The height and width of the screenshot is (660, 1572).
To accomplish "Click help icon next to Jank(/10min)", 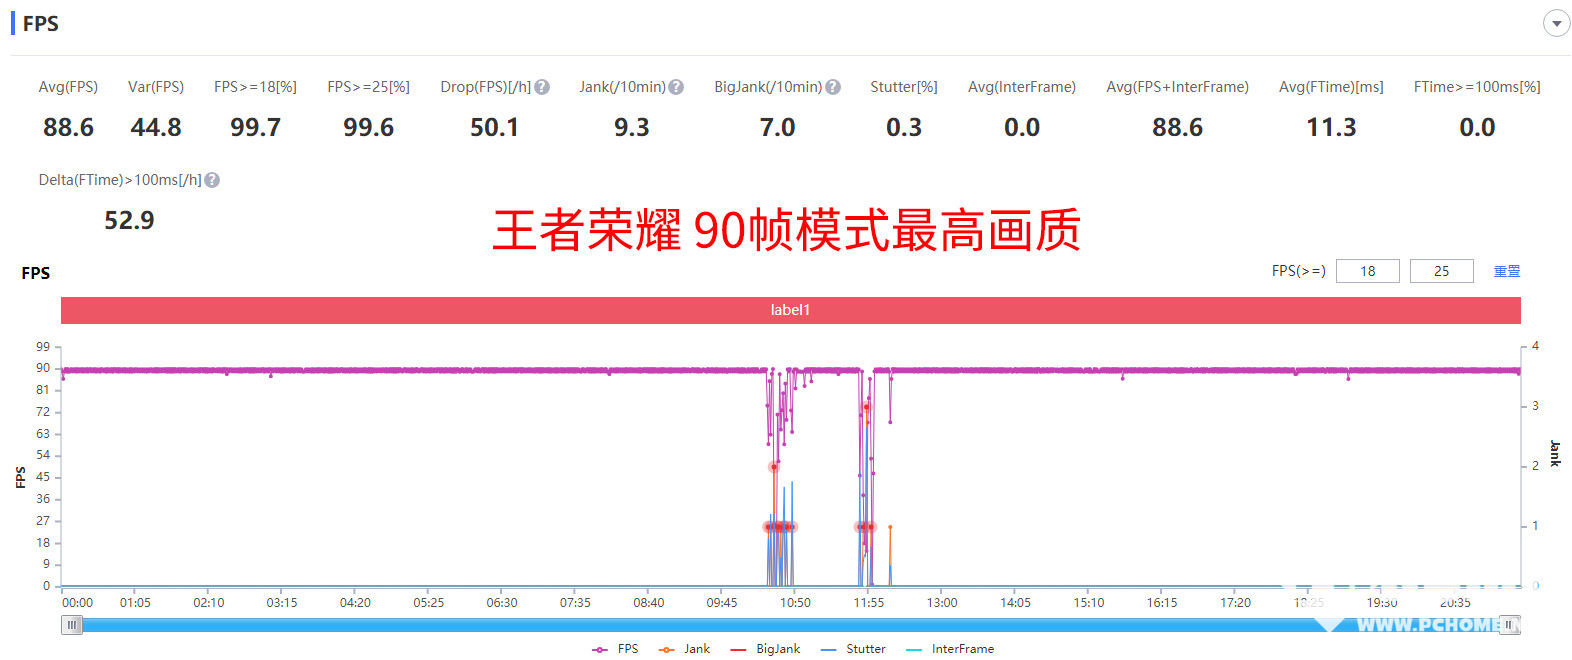I will (676, 87).
